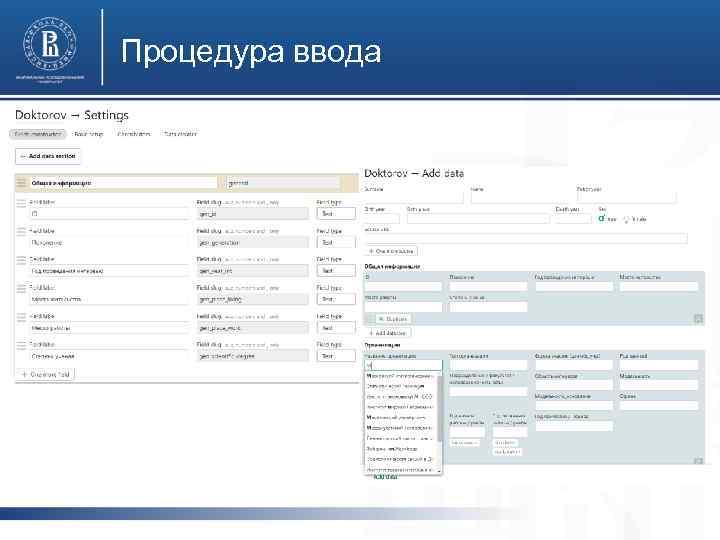Image resolution: width=720 pixels, height=540 pixels.
Task: Click the Field label input containing Степень ученая
Action: 109,356
